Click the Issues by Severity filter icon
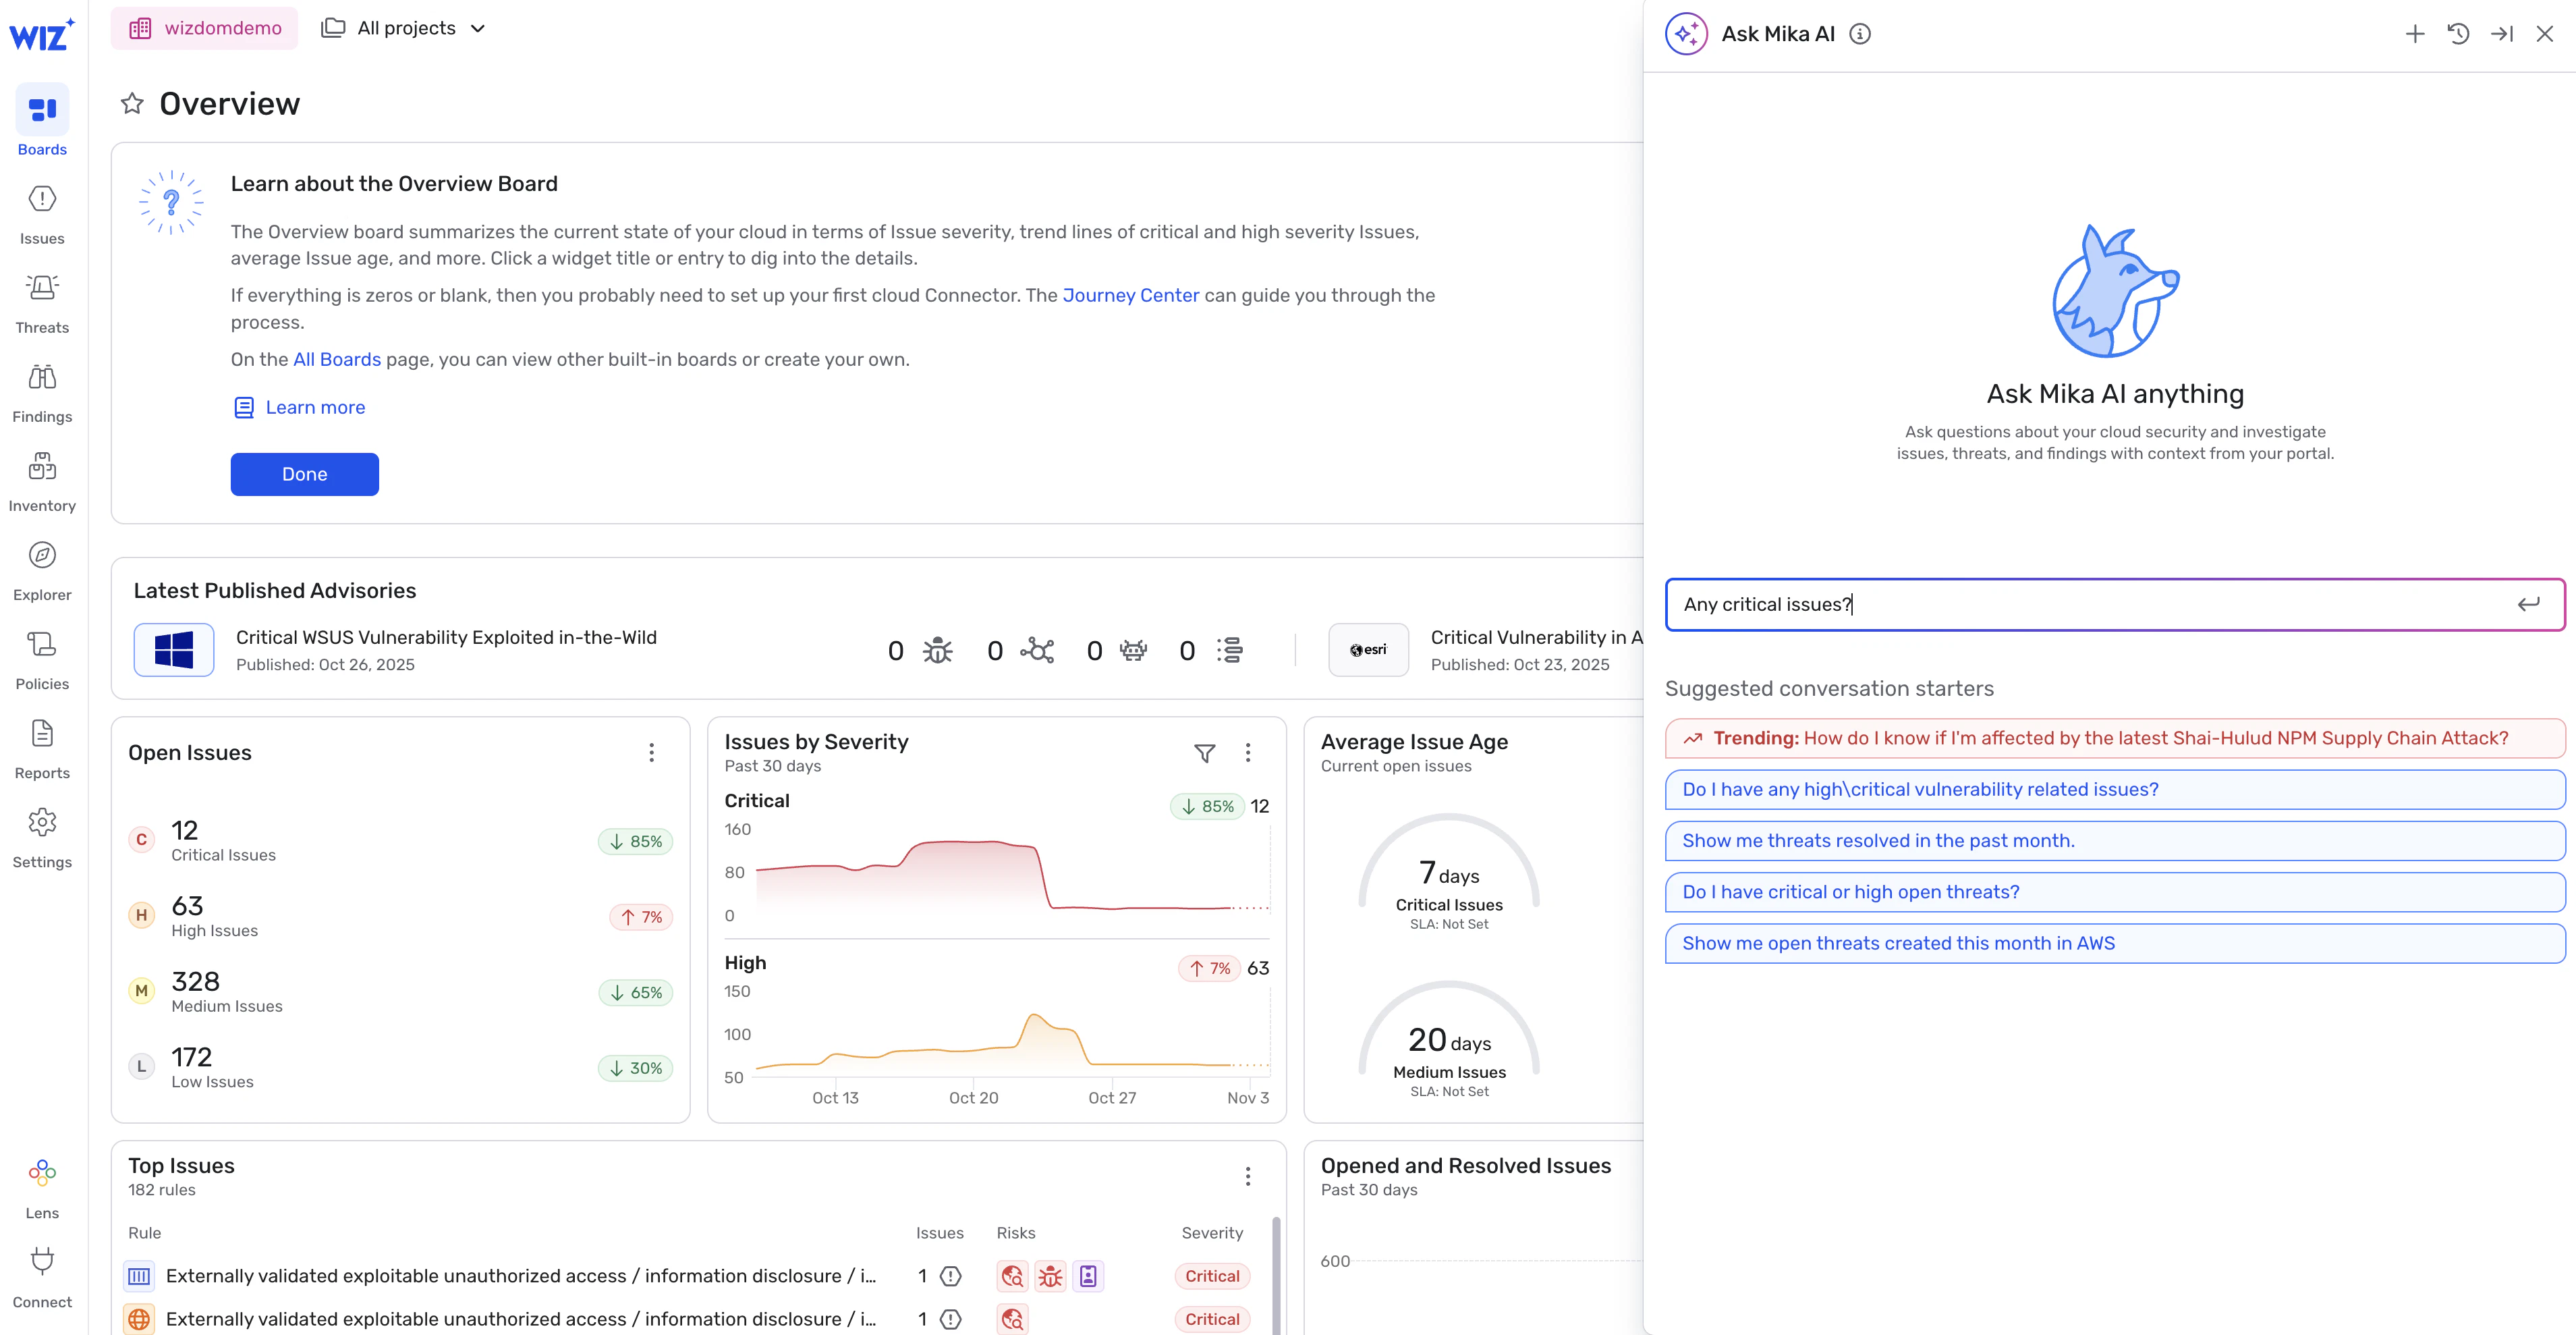This screenshot has width=2576, height=1335. [1204, 753]
